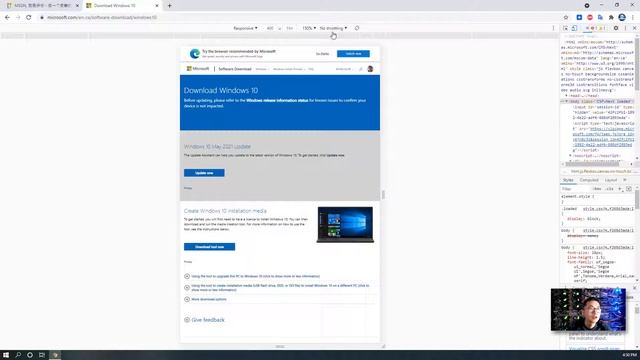Click the blue Launch now banner button
The height and width of the screenshot is (360, 640).
coord(353,54)
